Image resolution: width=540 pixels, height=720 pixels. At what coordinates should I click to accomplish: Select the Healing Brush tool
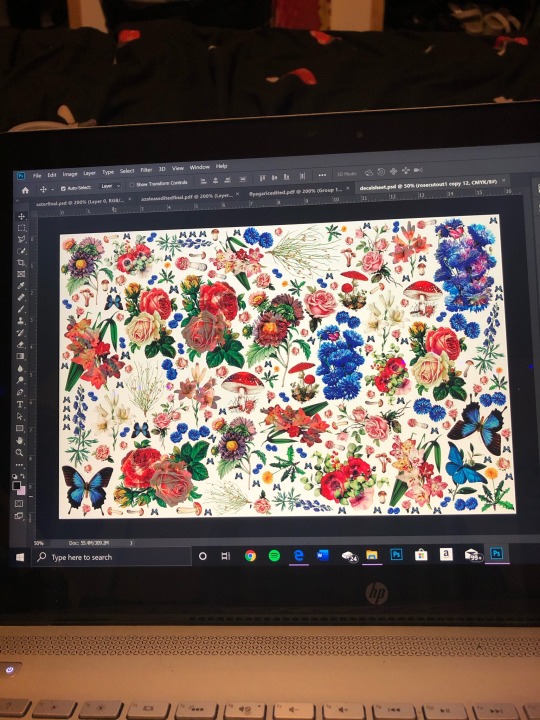coord(21,298)
